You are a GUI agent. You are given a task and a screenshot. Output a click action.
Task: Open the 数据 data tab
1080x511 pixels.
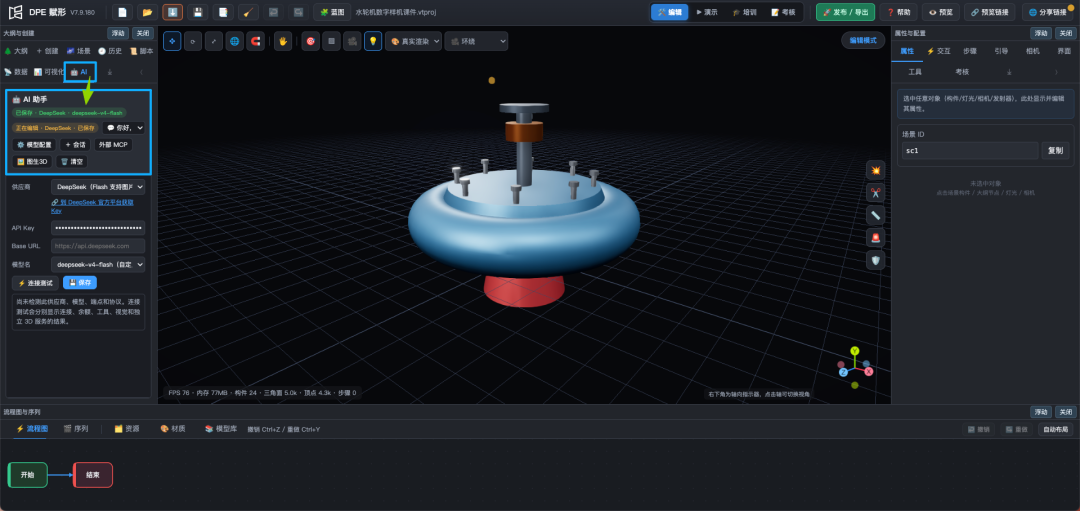coord(16,72)
